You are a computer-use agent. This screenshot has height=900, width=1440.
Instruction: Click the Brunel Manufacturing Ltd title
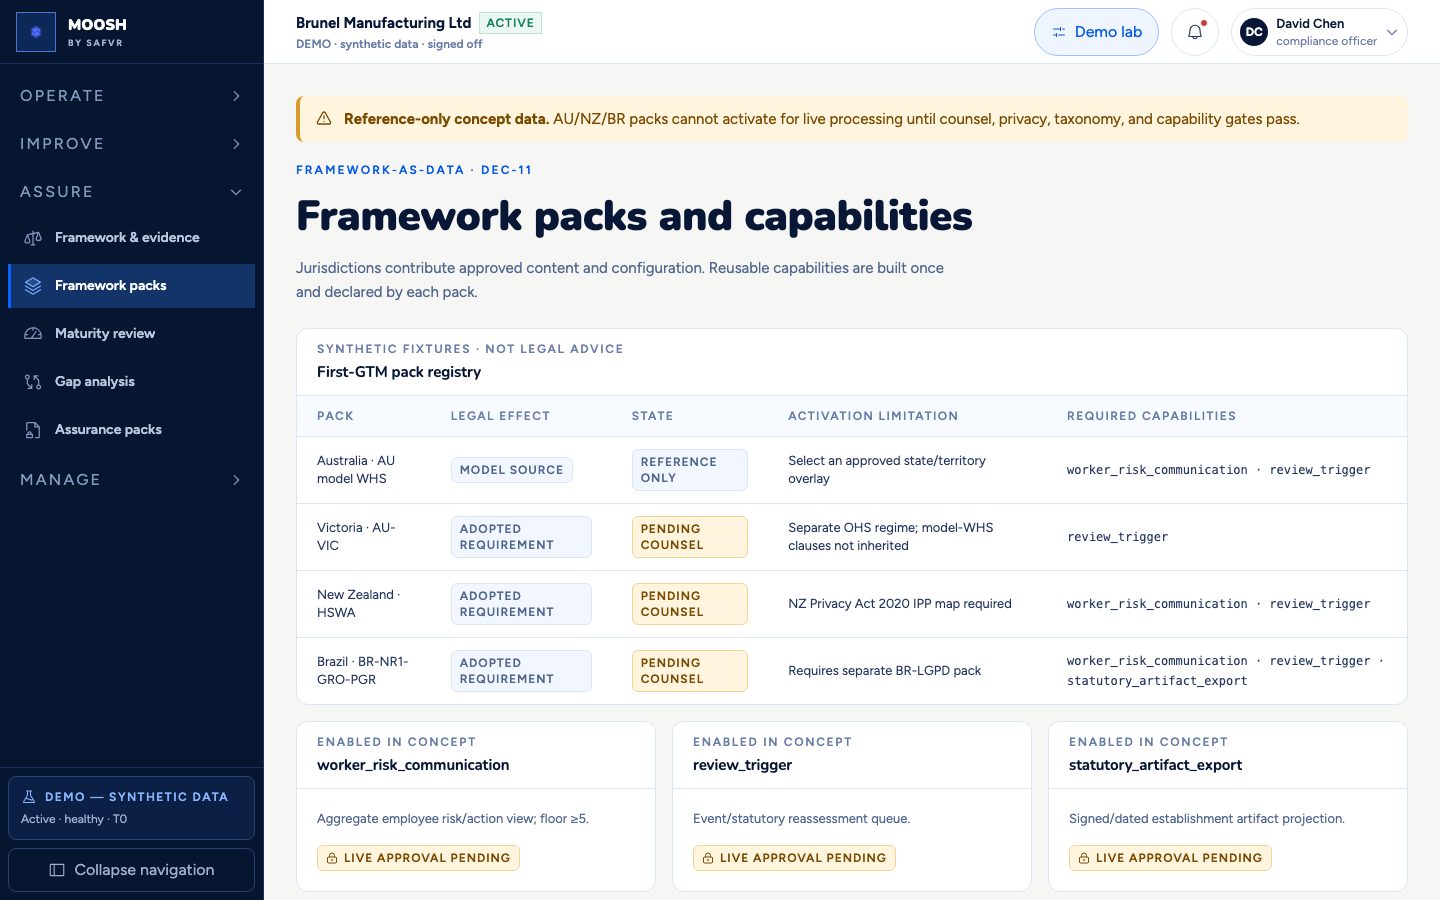tap(383, 23)
